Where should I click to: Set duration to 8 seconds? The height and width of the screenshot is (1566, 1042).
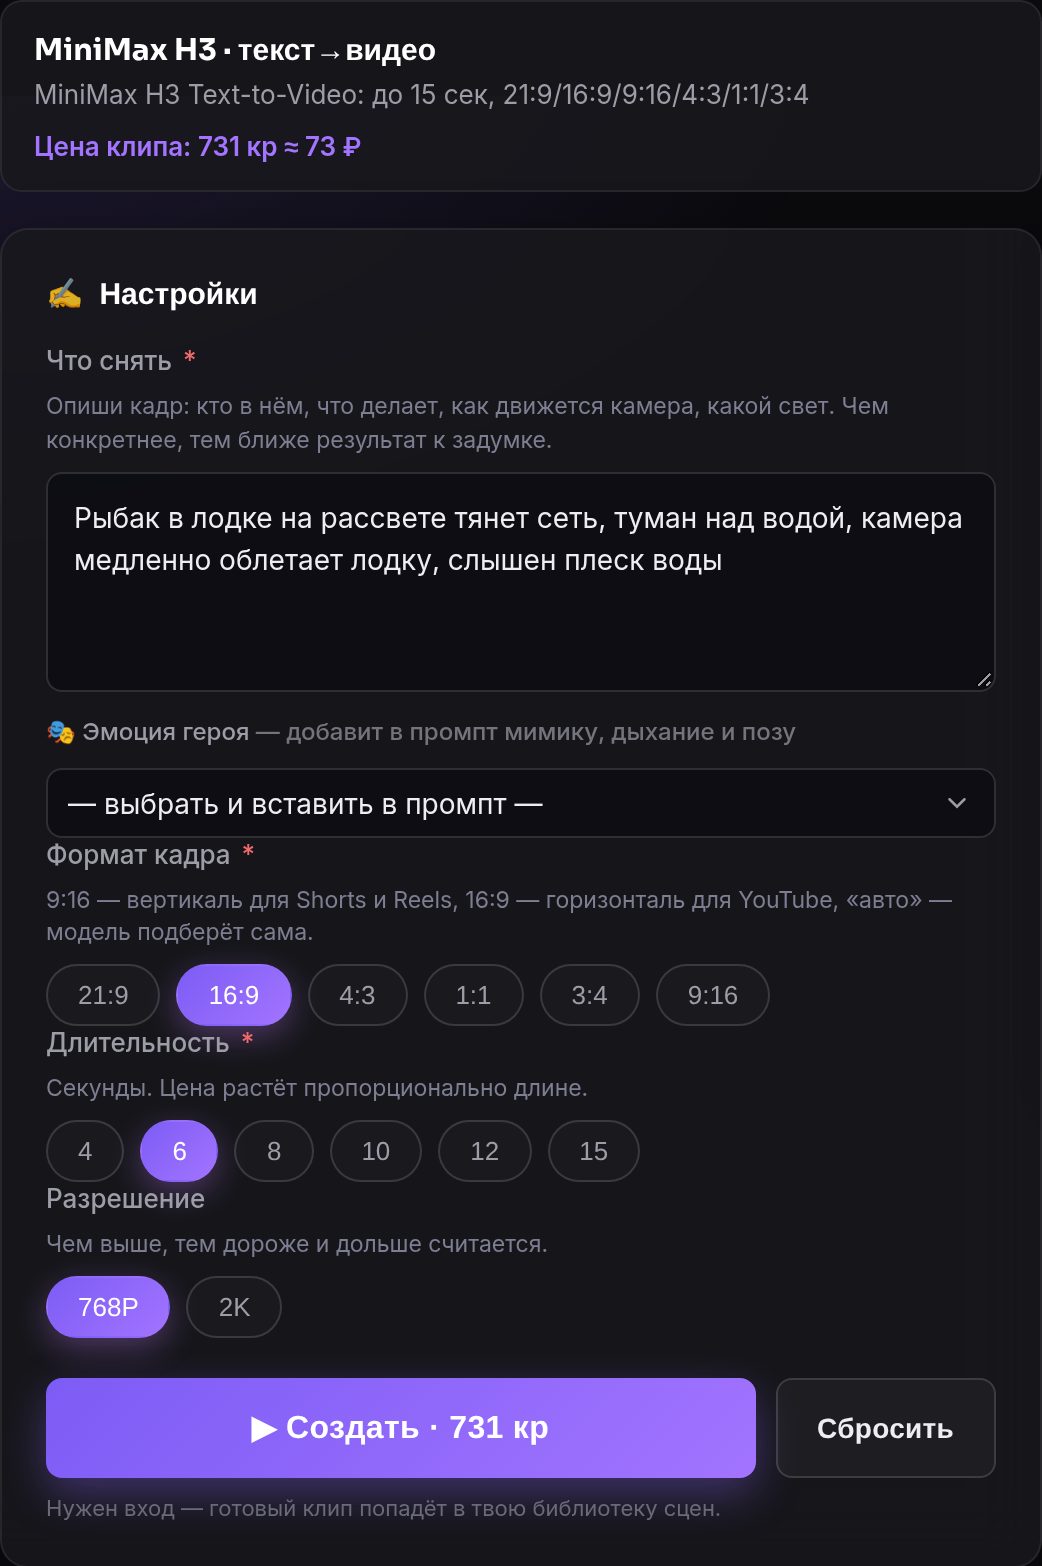pyautogui.click(x=274, y=1151)
